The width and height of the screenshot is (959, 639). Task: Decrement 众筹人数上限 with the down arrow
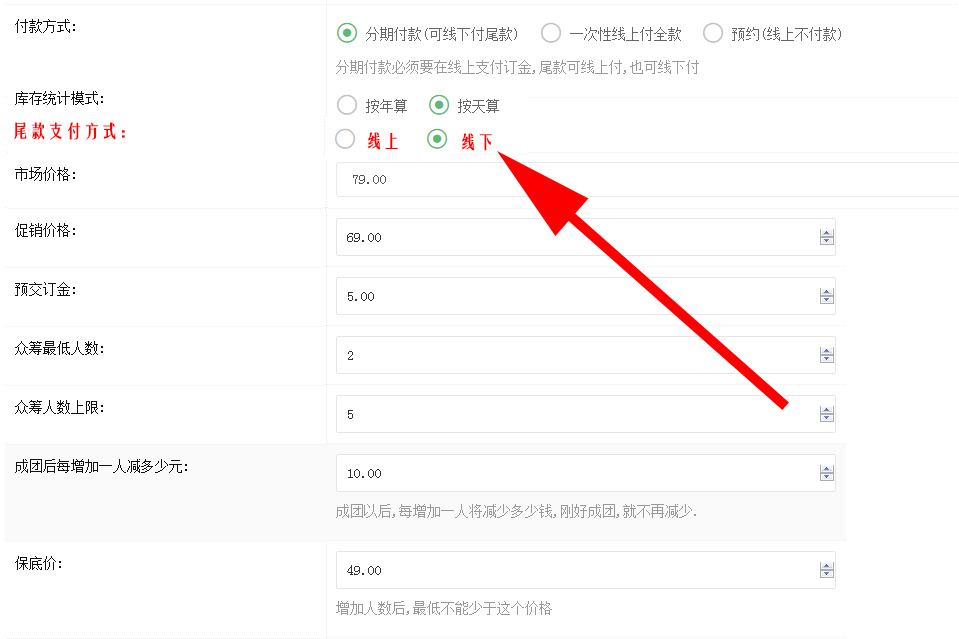tap(826, 419)
